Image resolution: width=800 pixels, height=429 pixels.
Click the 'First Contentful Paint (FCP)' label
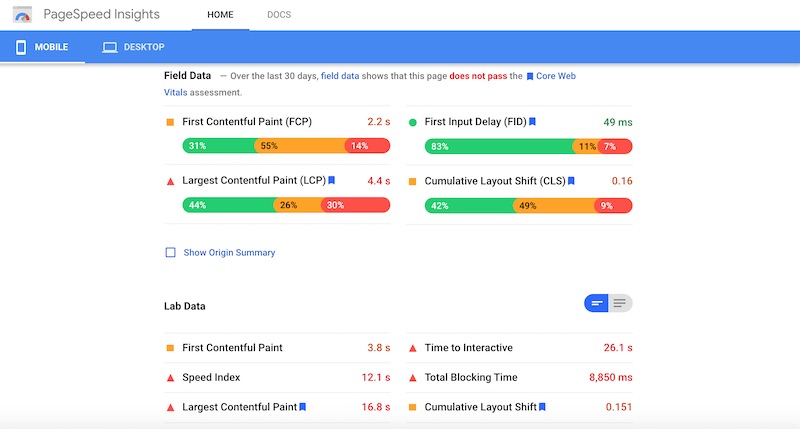click(247, 121)
